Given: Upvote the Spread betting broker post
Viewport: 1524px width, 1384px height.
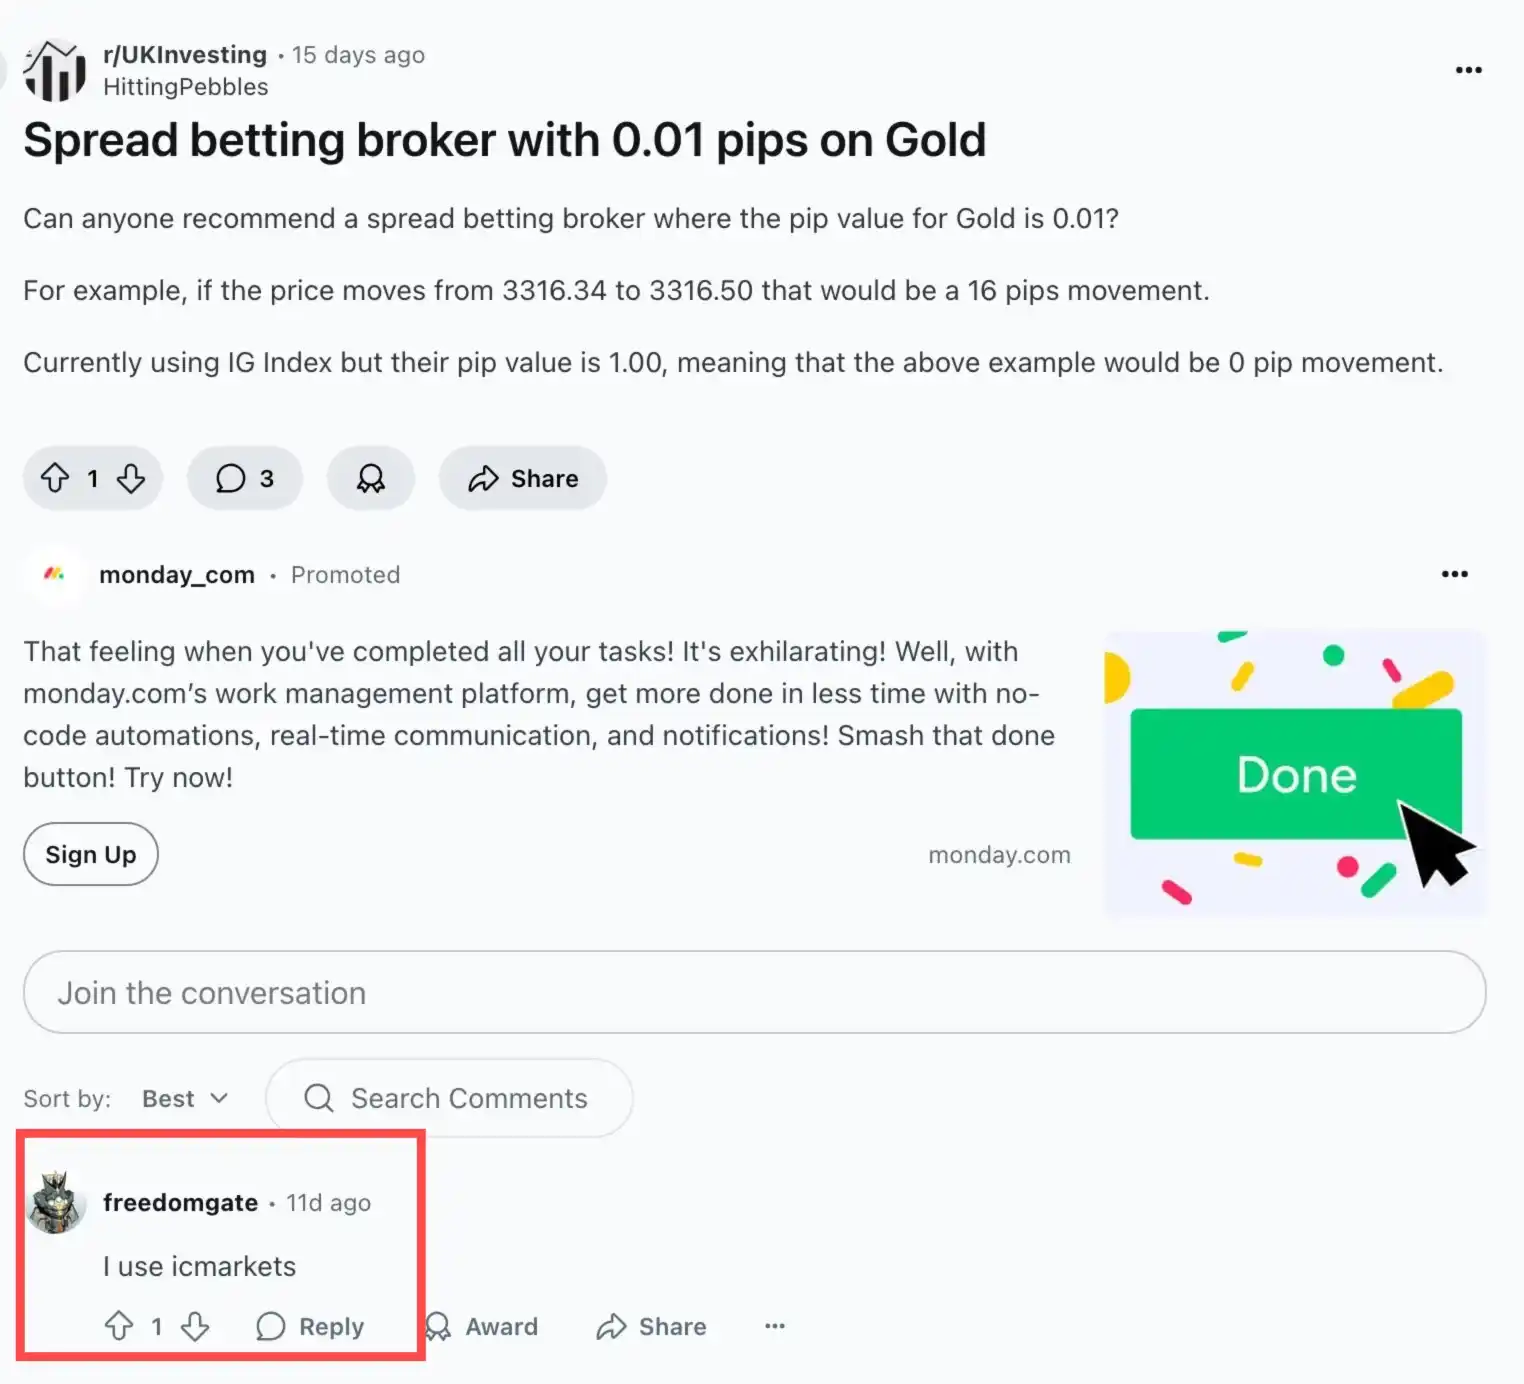Looking at the screenshot, I should click(x=55, y=478).
